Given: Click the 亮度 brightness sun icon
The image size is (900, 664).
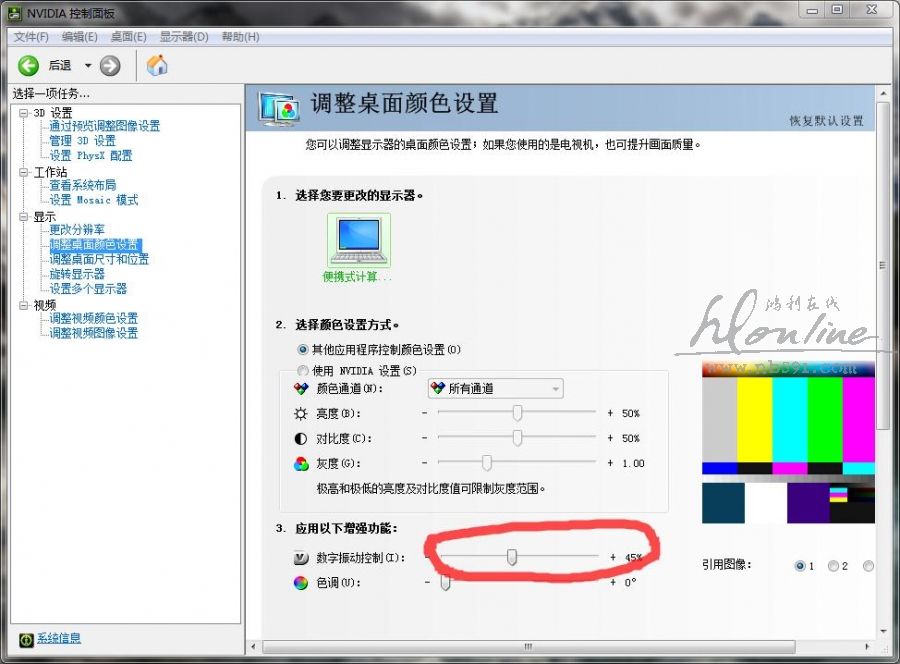Looking at the screenshot, I should pos(301,413).
